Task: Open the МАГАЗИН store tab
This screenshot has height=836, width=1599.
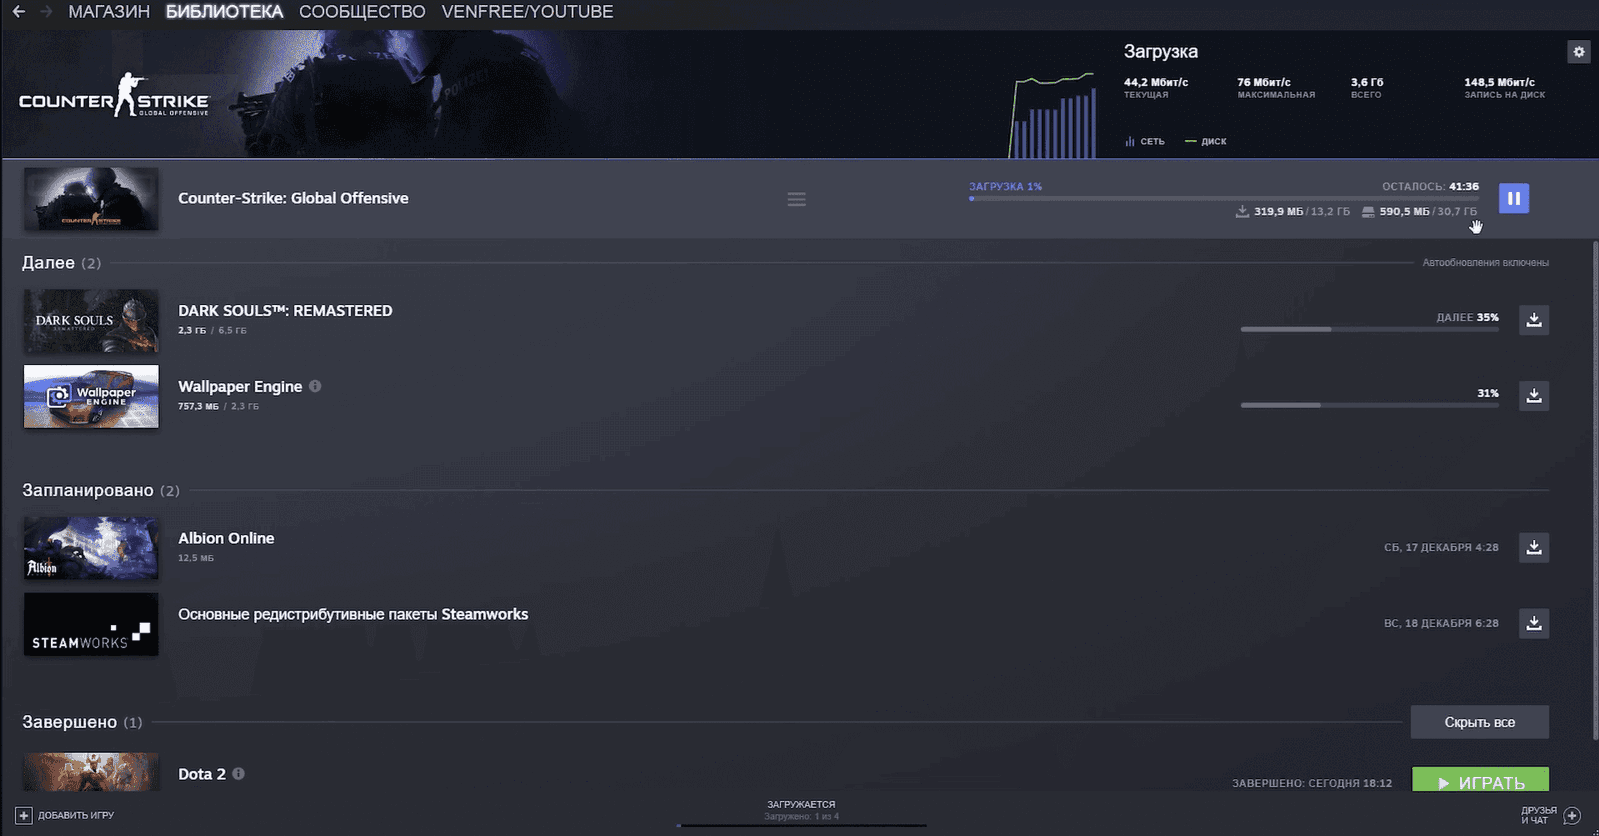Action: (x=109, y=12)
